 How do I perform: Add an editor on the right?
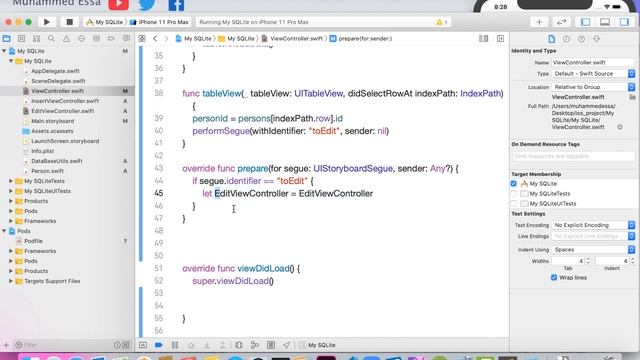pos(500,38)
